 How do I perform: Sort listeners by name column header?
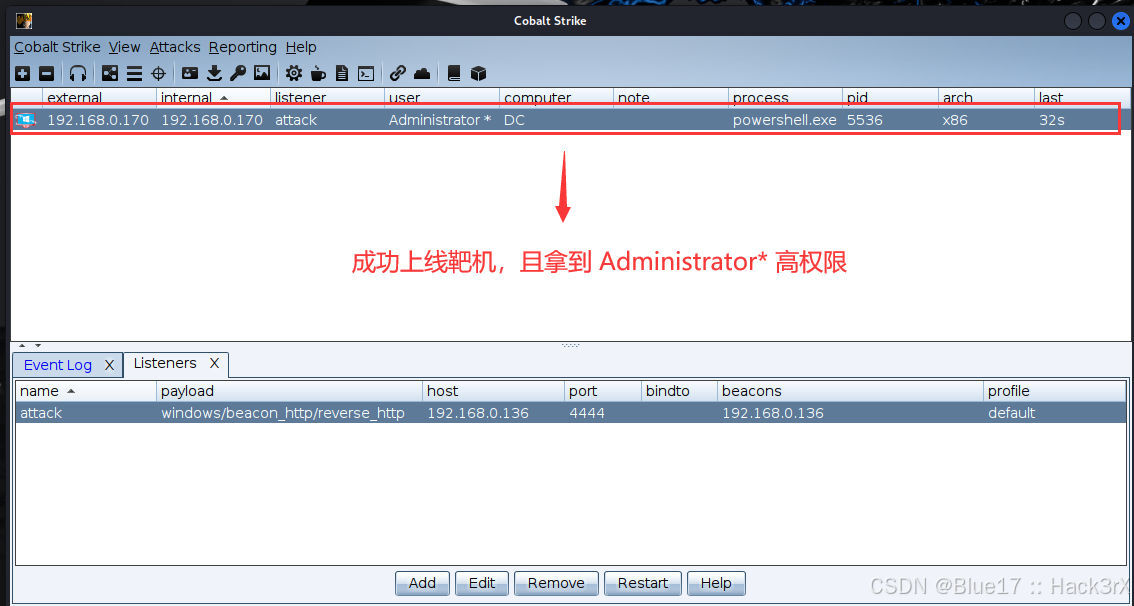(86, 391)
